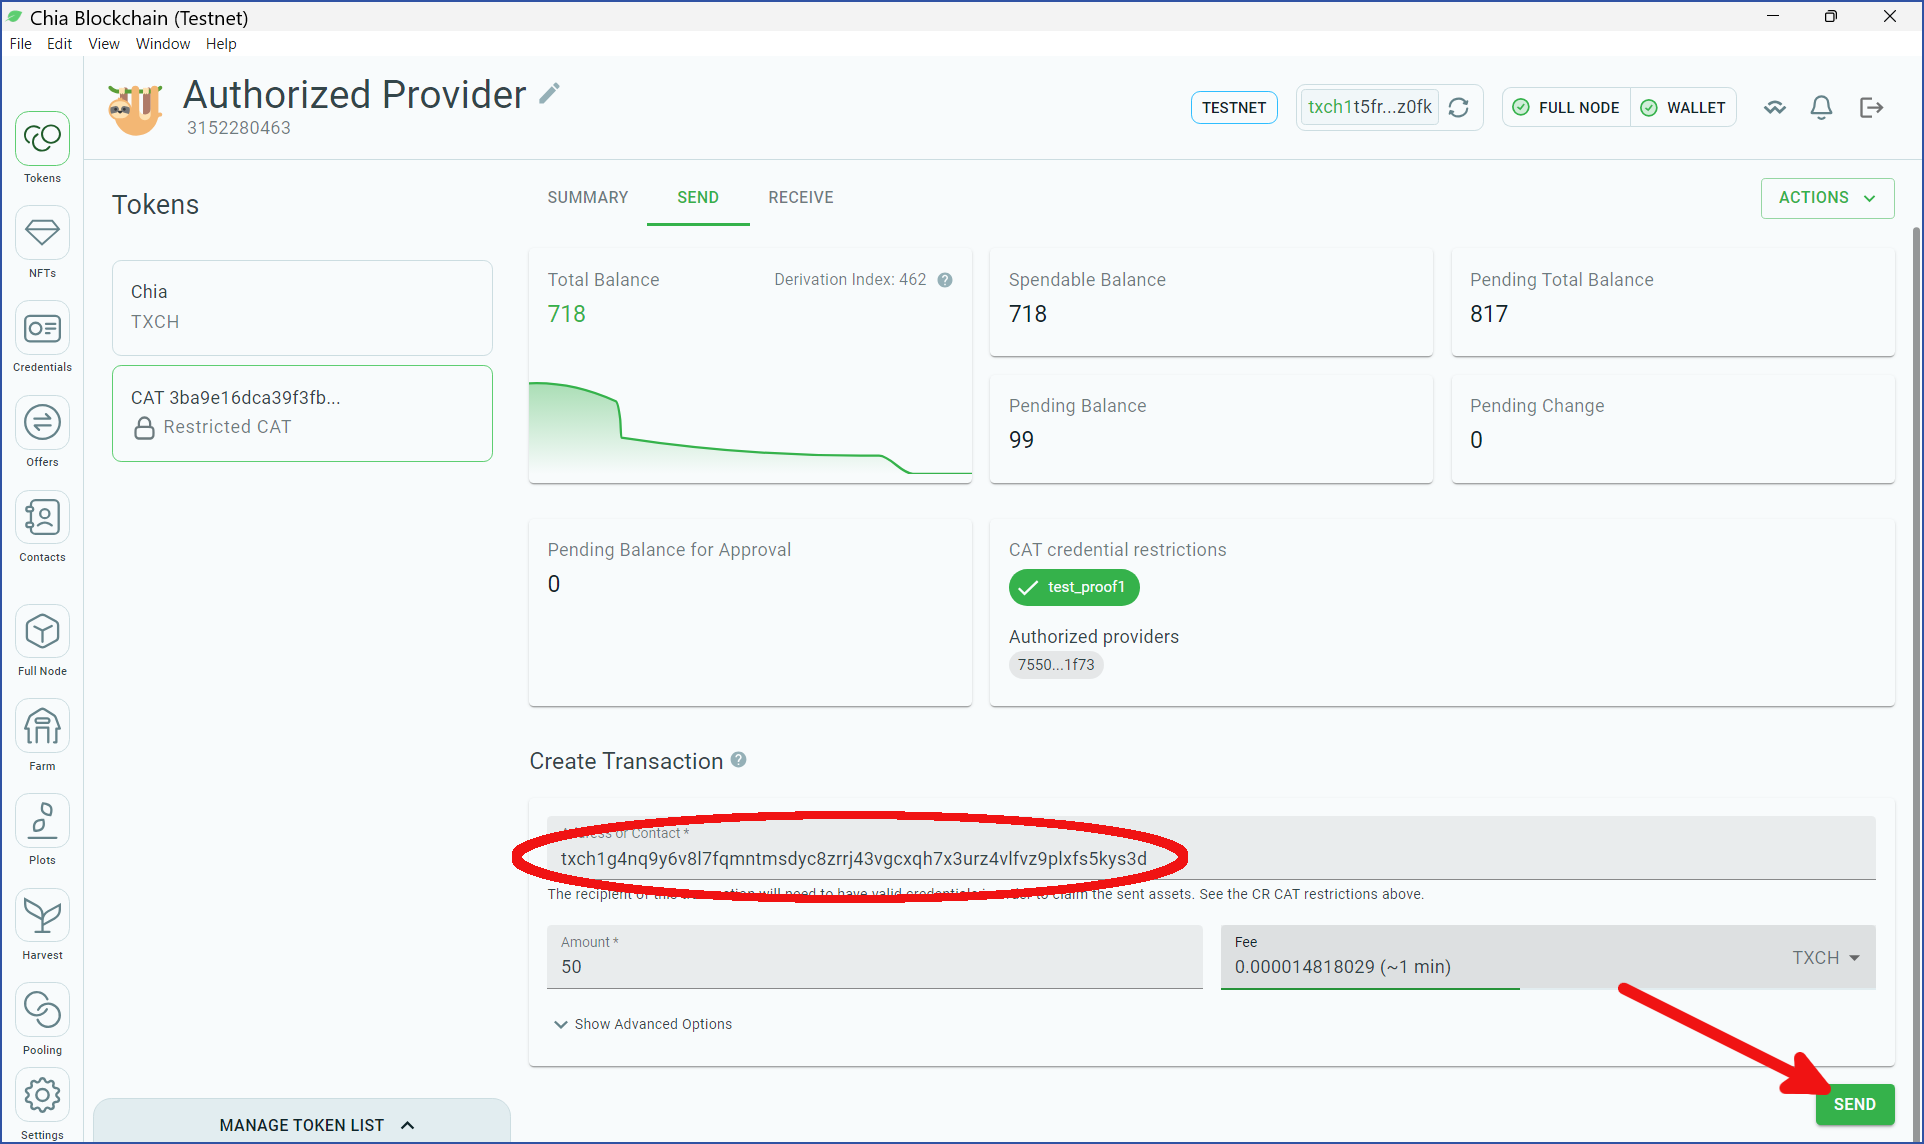This screenshot has width=1924, height=1144.
Task: Click the FULL NODE status button
Action: (1566, 108)
